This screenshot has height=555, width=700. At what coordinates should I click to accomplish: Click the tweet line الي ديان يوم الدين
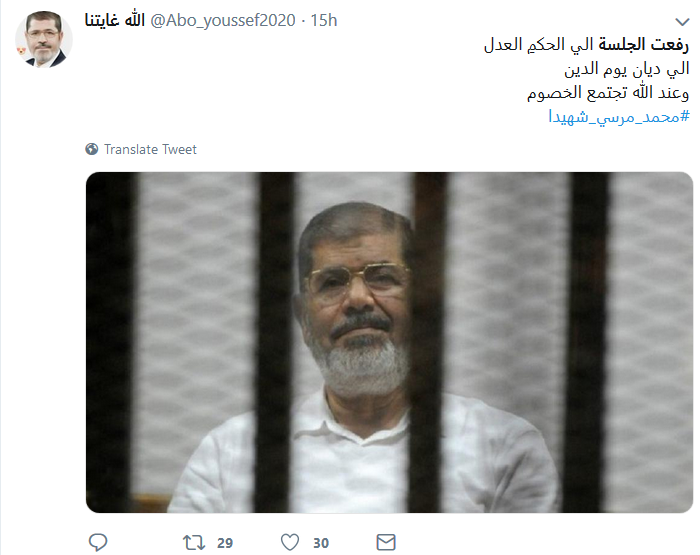(627, 69)
